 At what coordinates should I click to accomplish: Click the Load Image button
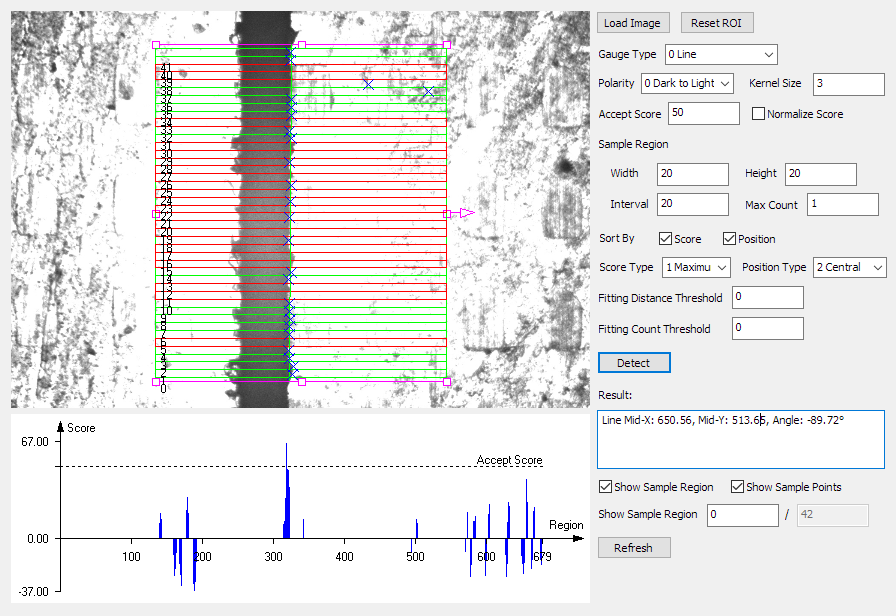(x=633, y=23)
